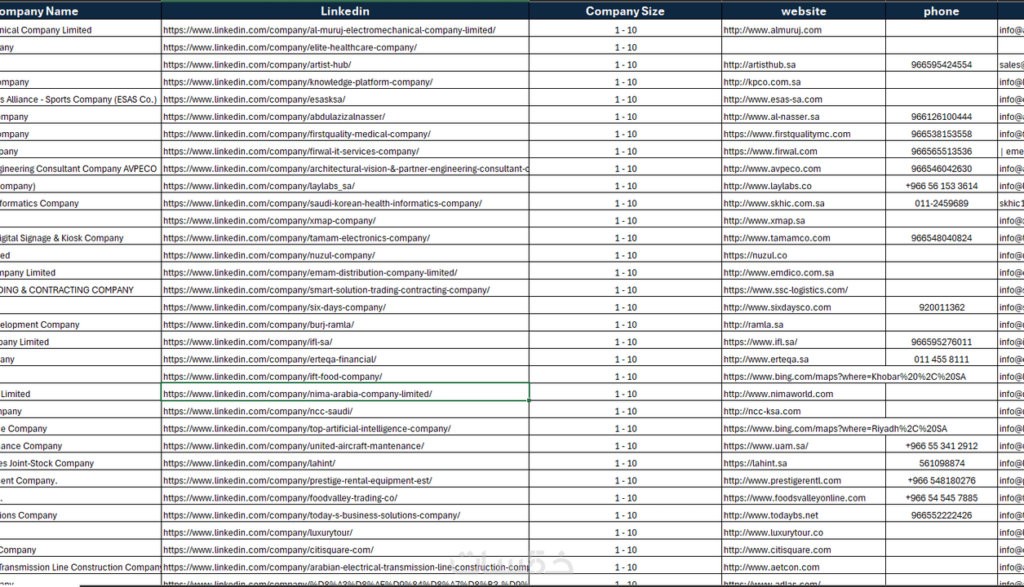This screenshot has width=1024, height=587.
Task: Click the lahint LinkedIn URL cell
Action: click(345, 463)
